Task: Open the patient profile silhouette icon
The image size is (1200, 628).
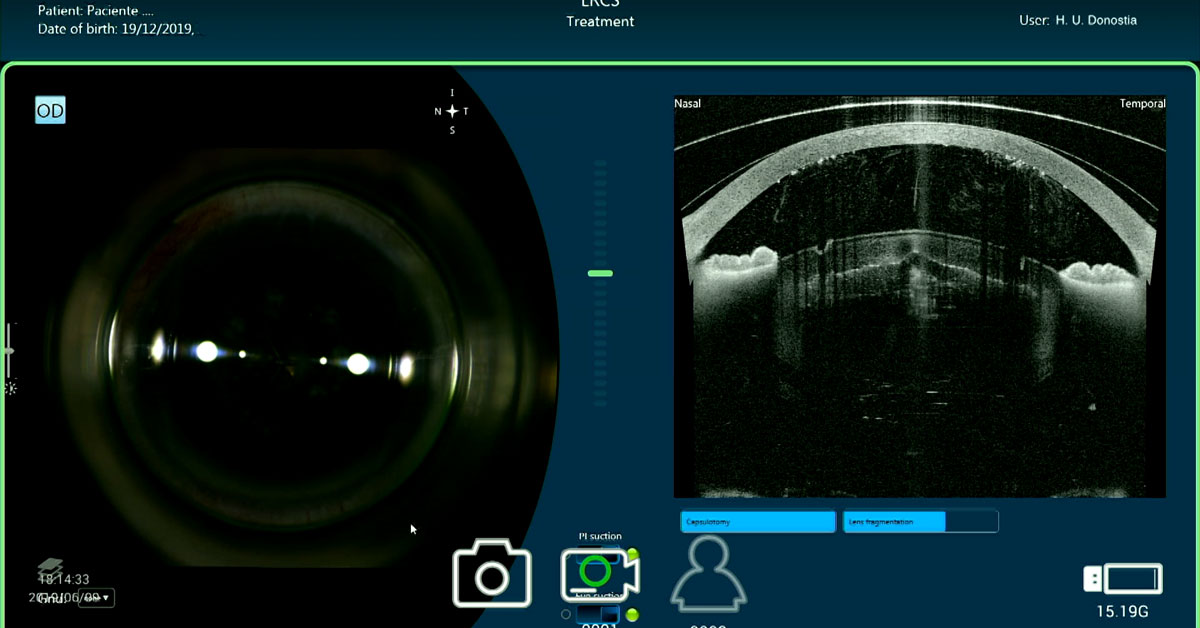Action: click(708, 573)
